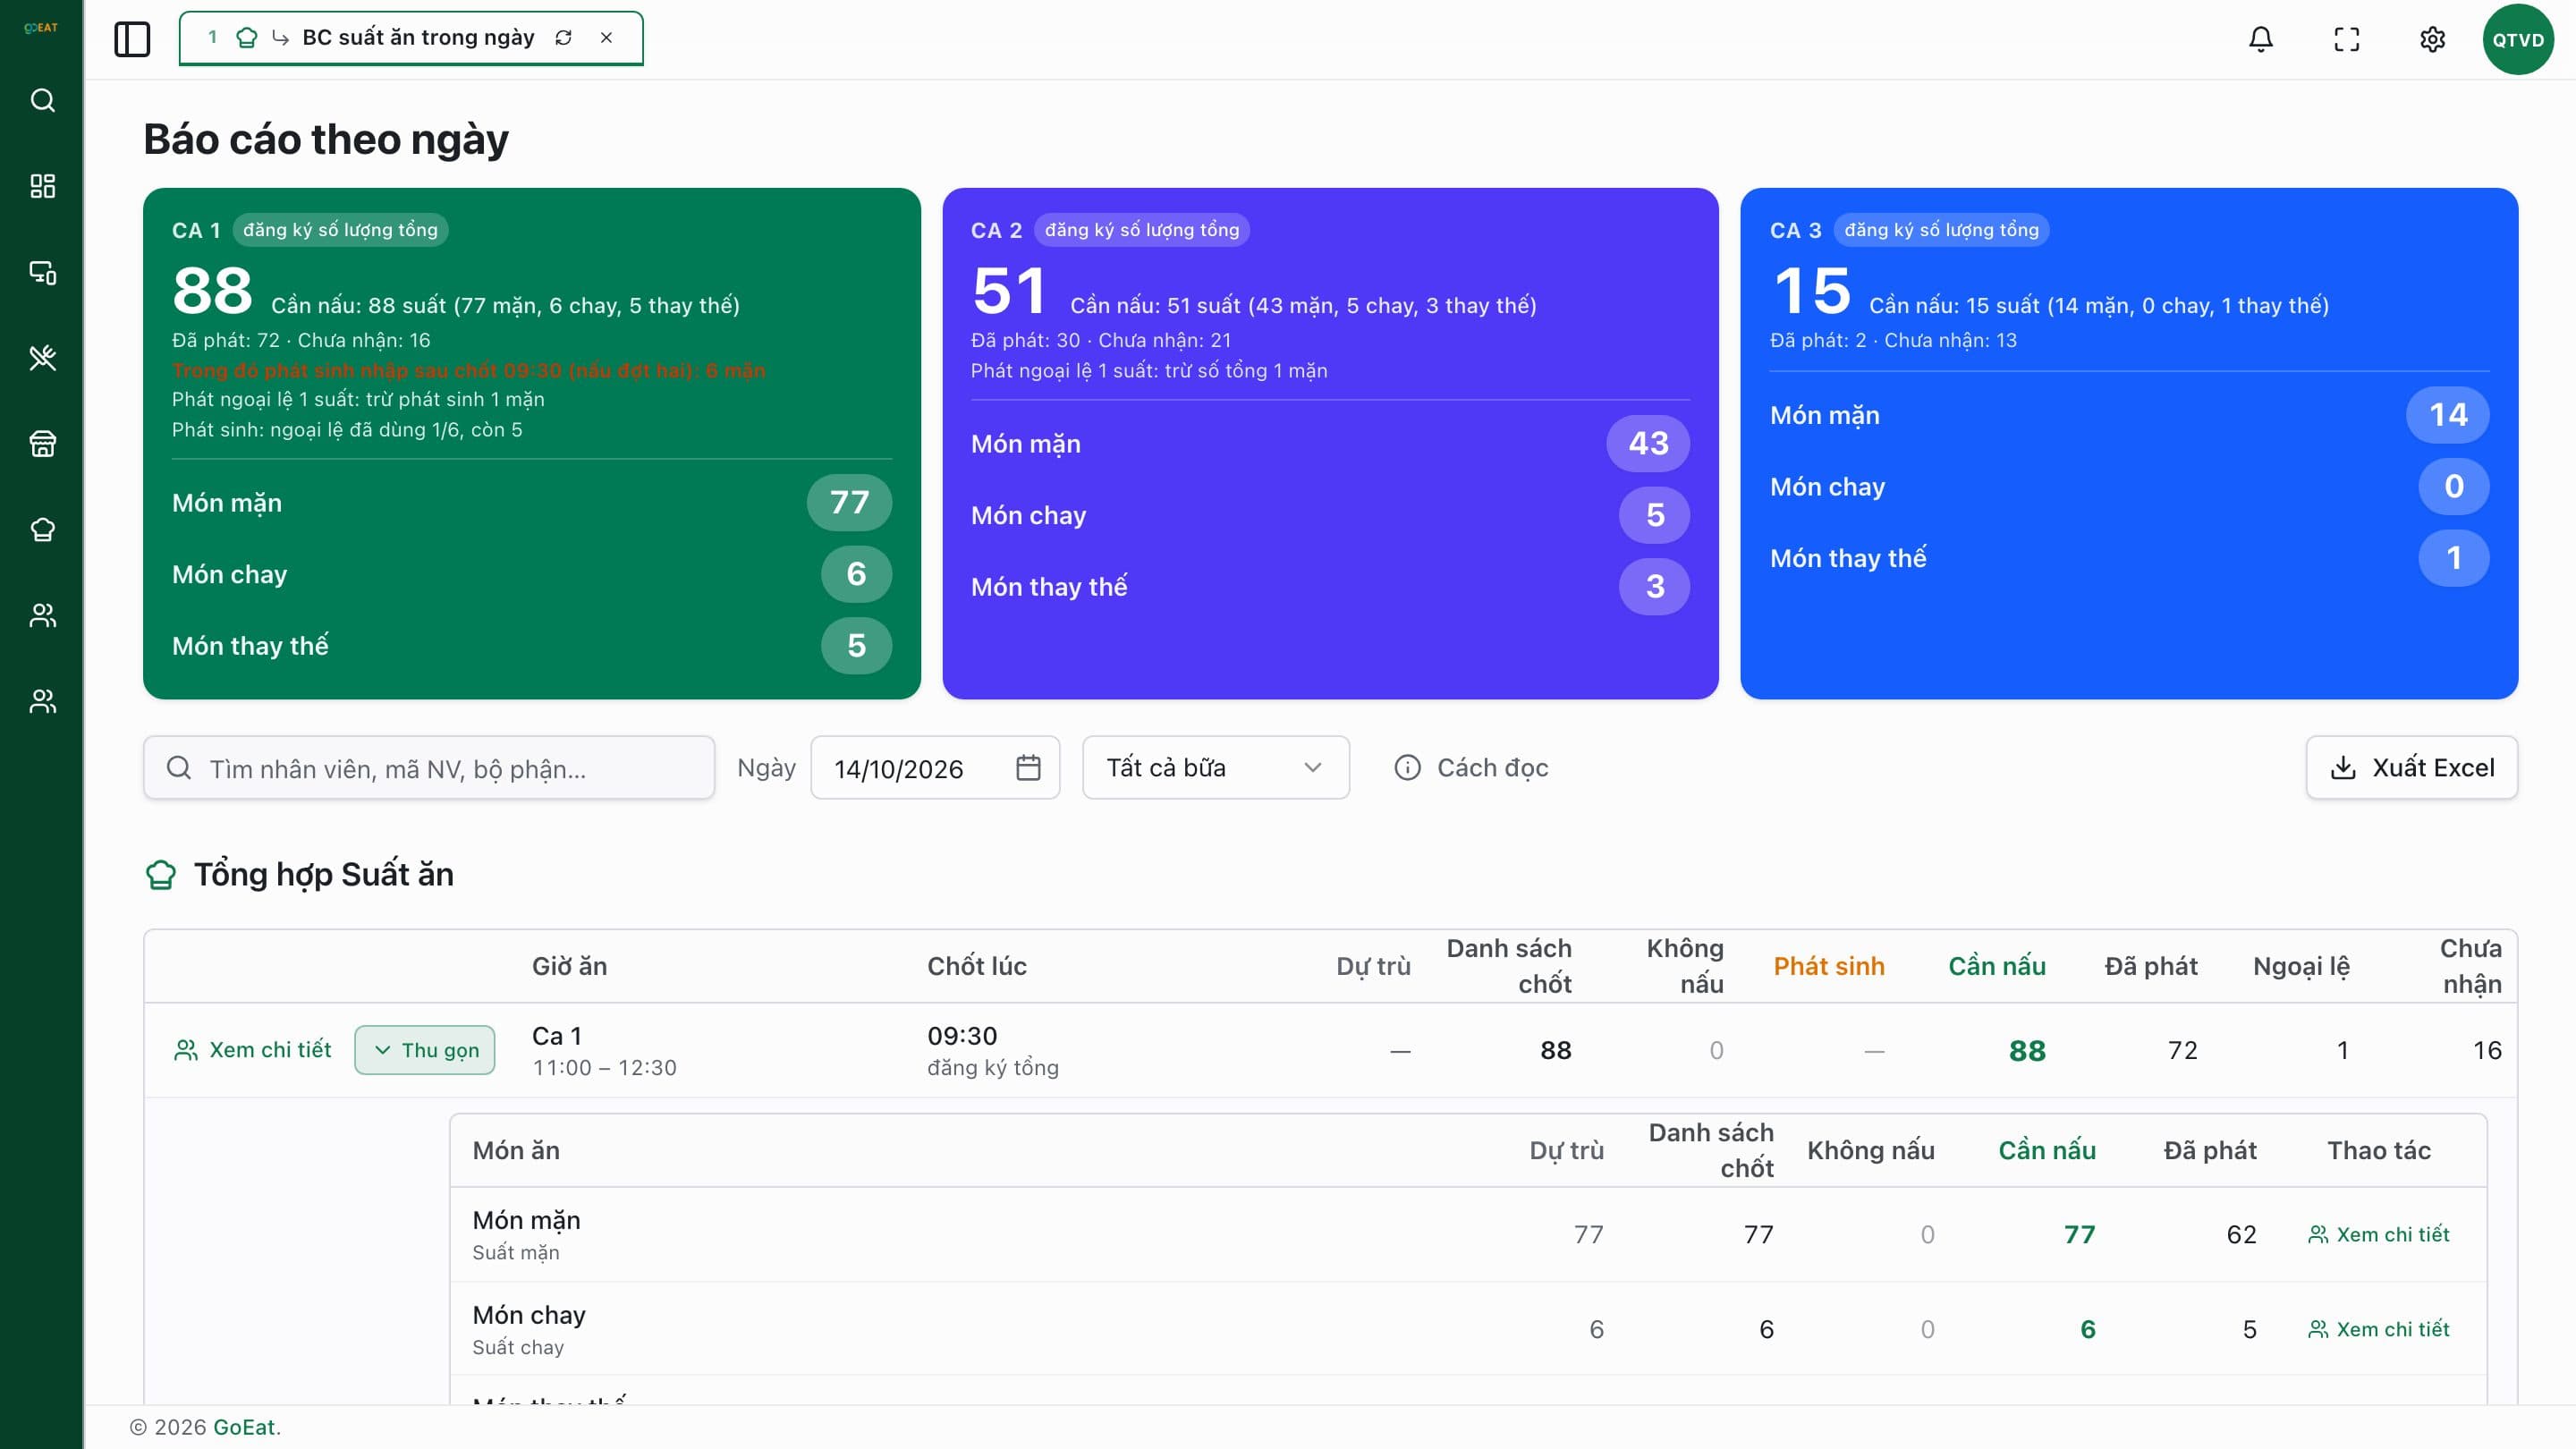Refresh the BC suất ăn trong ngày tab

[564, 38]
